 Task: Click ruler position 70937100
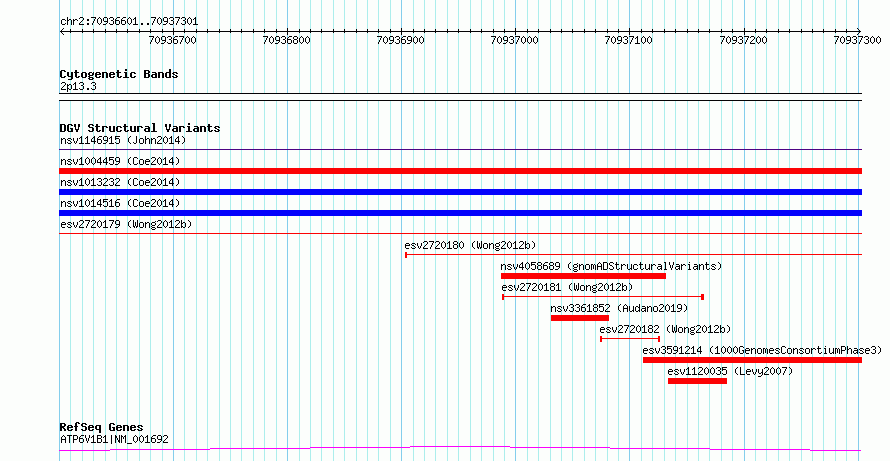pyautogui.click(x=629, y=40)
